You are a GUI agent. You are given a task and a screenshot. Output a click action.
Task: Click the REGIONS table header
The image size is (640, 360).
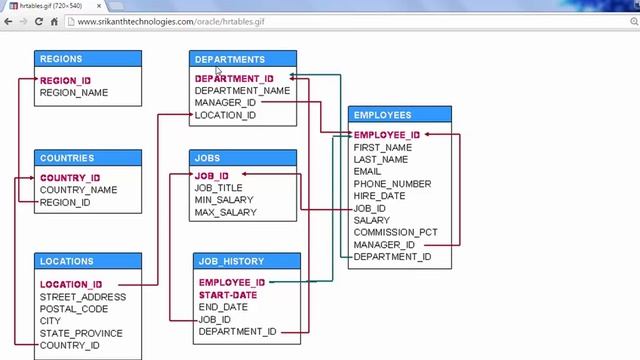coord(88,59)
